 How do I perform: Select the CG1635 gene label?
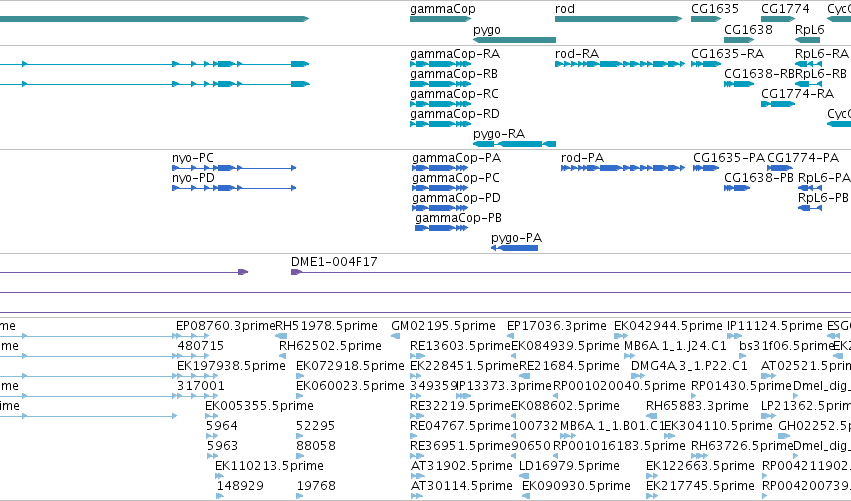[x=715, y=9]
